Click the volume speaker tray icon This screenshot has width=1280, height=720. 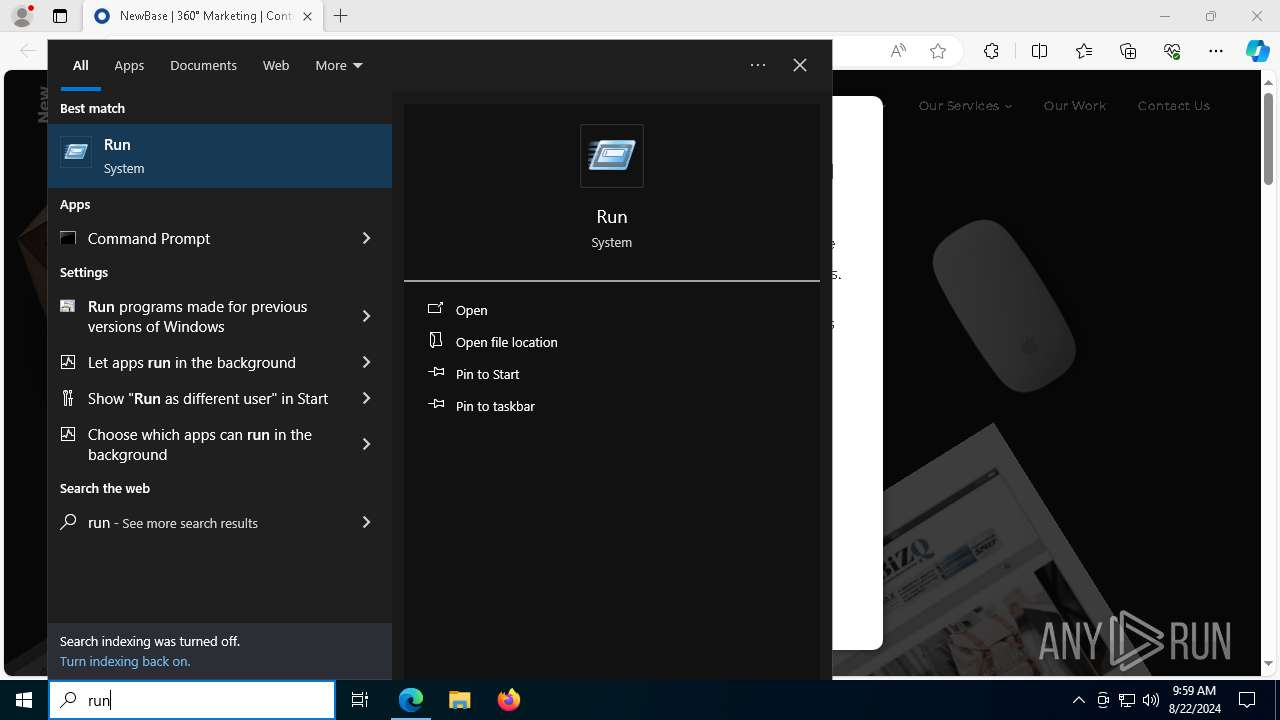point(1151,700)
